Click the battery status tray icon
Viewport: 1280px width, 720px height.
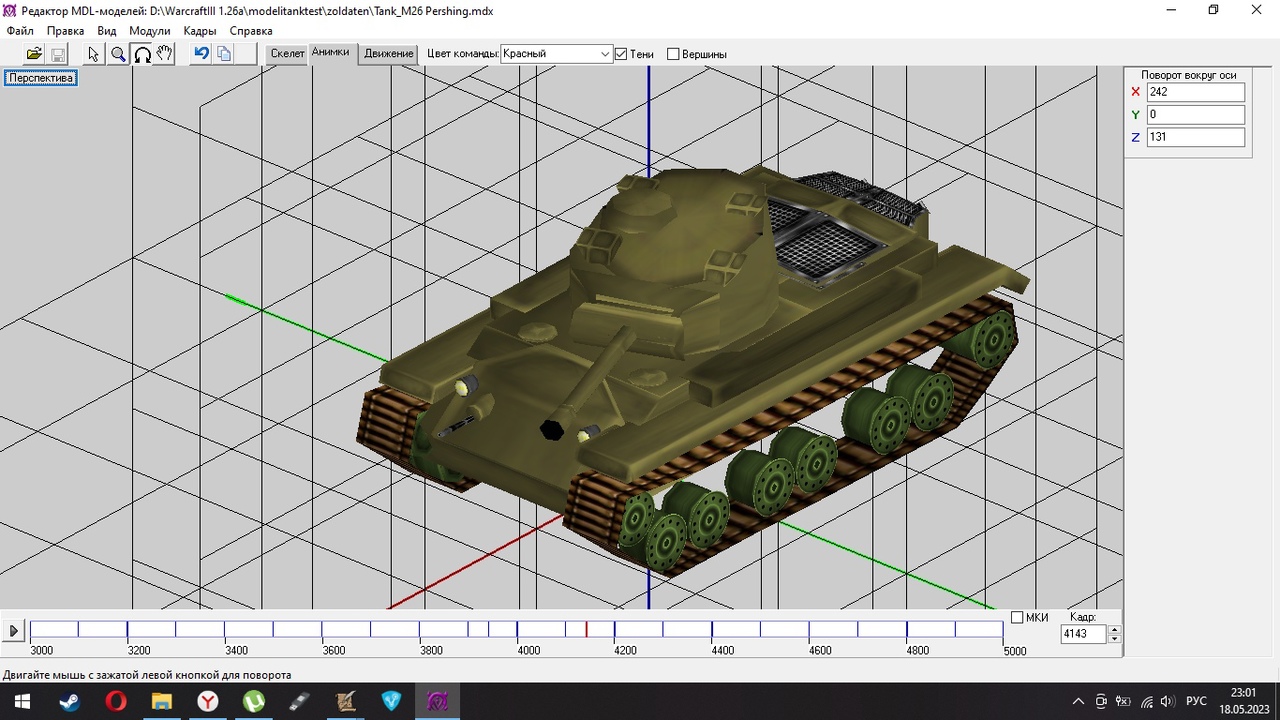(x=1123, y=701)
